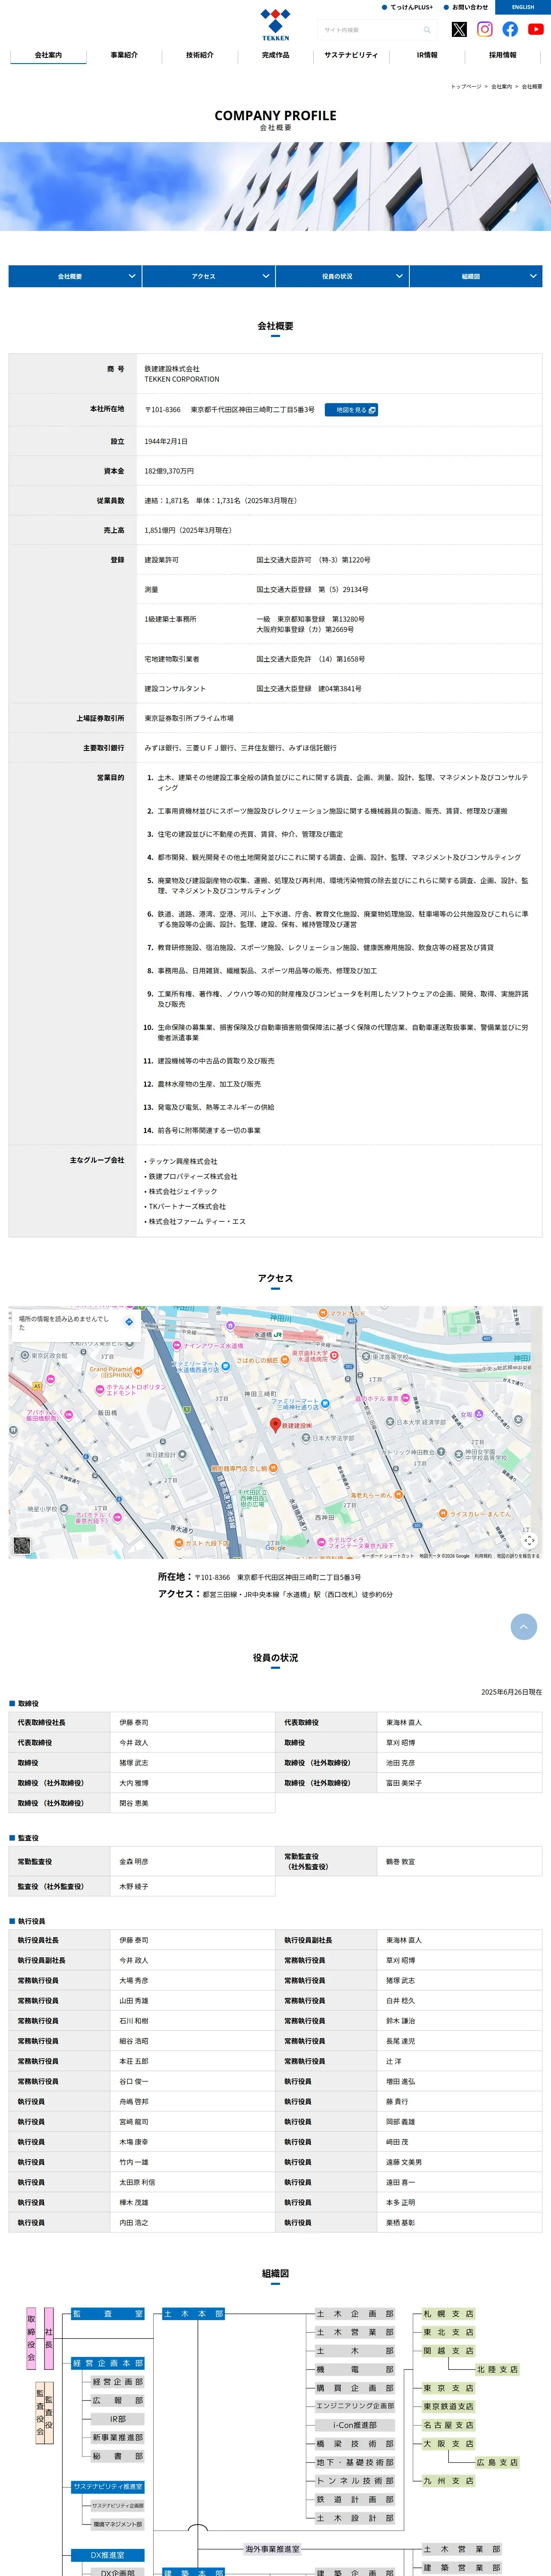
Task: Click the 札幌支店 box in org chart
Action: (448, 2314)
